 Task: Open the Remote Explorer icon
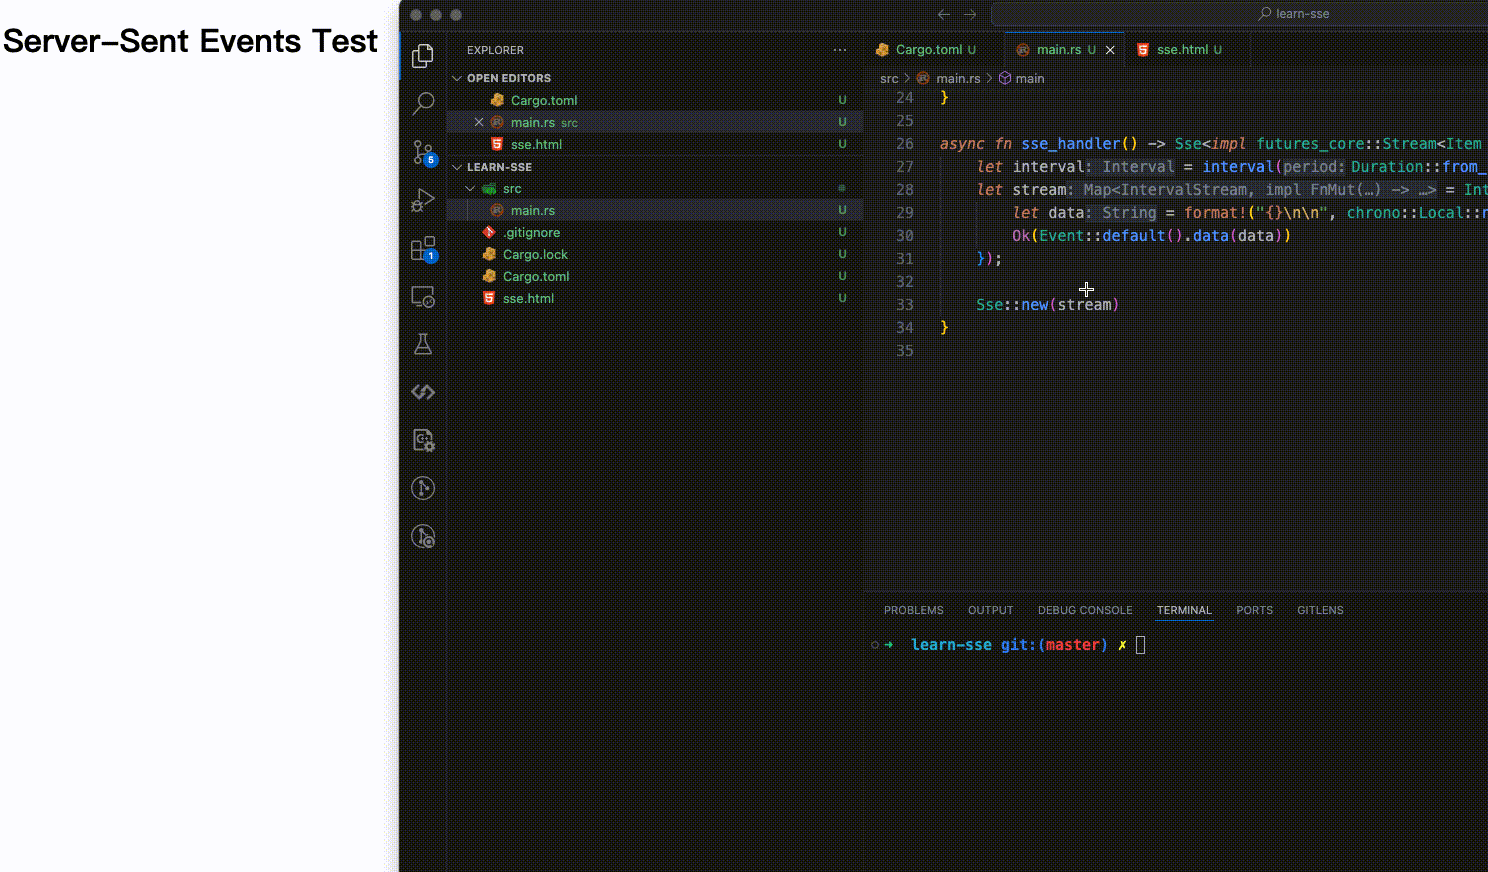pos(423,297)
